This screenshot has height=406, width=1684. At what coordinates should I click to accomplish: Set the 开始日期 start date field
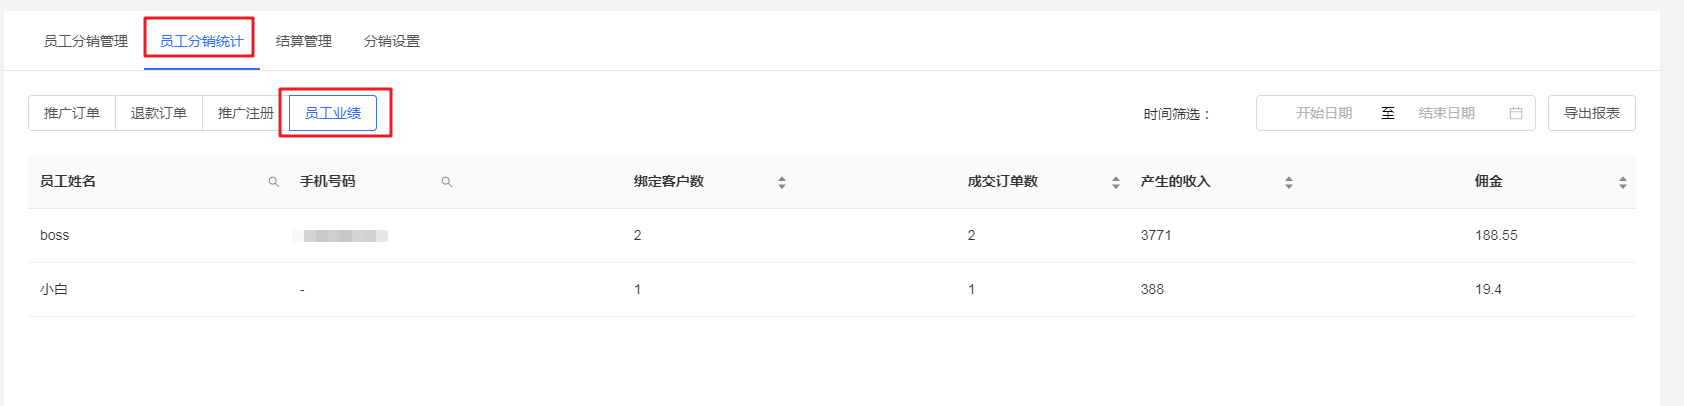click(x=1323, y=113)
